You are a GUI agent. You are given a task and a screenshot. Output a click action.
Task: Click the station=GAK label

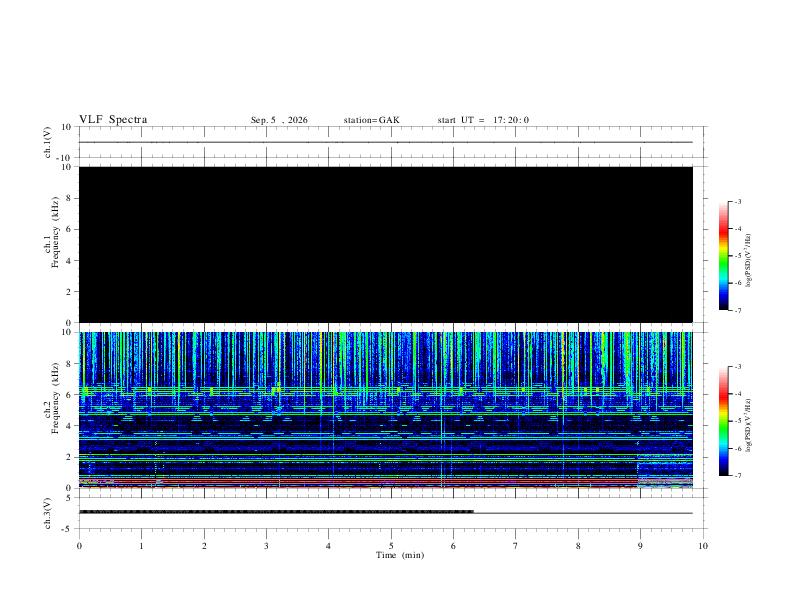[371, 120]
